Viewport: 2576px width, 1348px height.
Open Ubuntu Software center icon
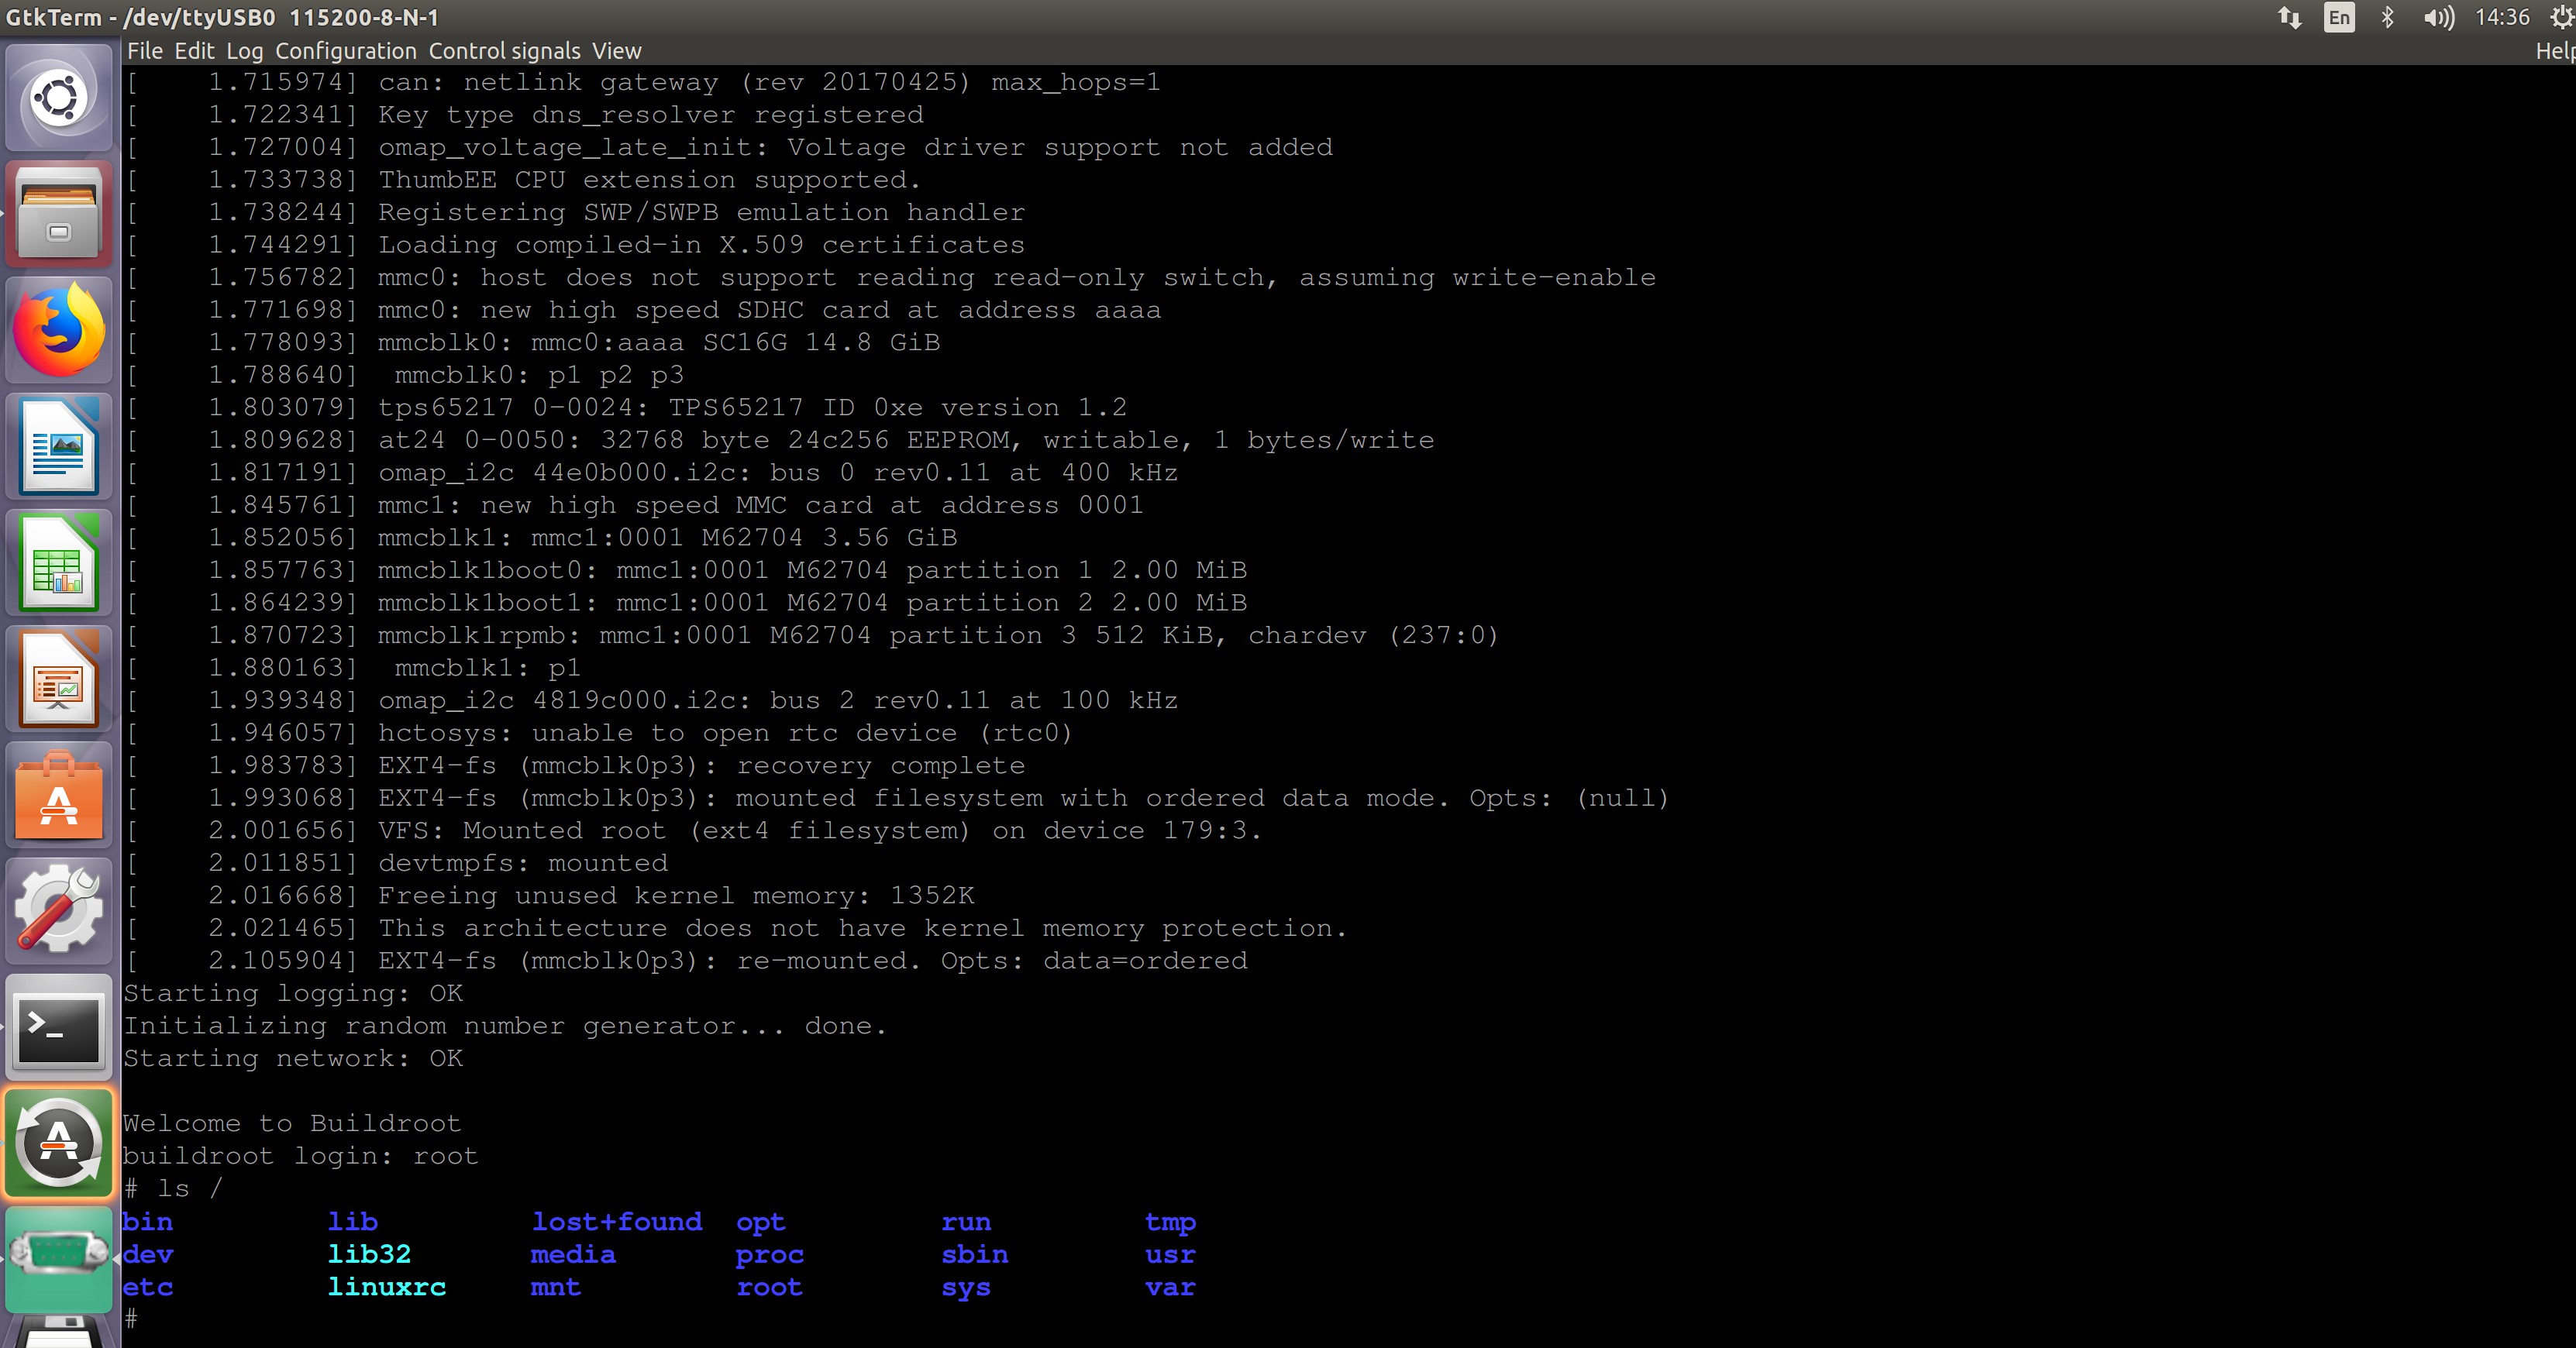tap(58, 795)
